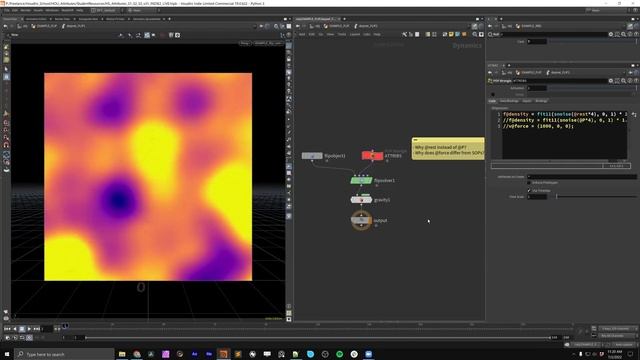640x360 pixels.
Task: Open the Render menu in the main menu bar
Action: (x=25, y=10)
